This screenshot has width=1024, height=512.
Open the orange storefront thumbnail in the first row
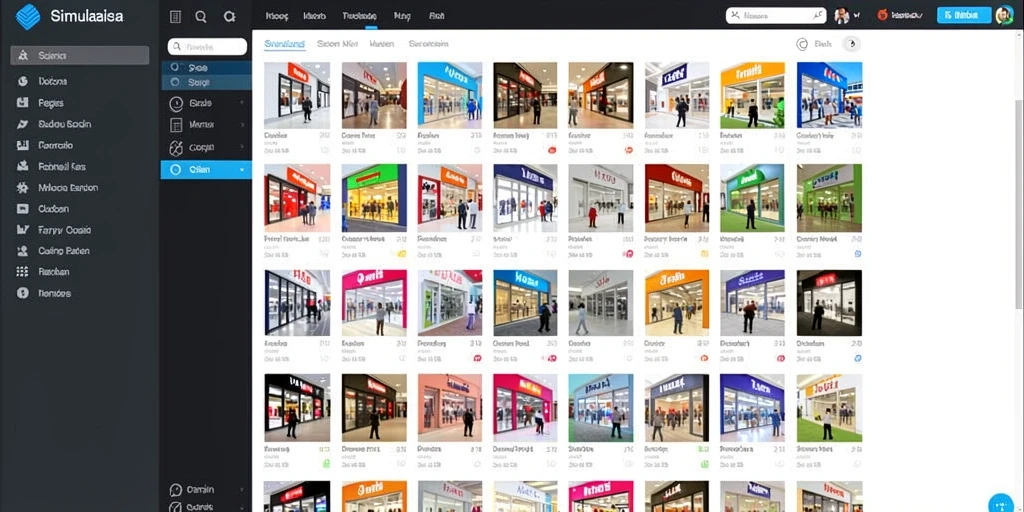tap(752, 95)
